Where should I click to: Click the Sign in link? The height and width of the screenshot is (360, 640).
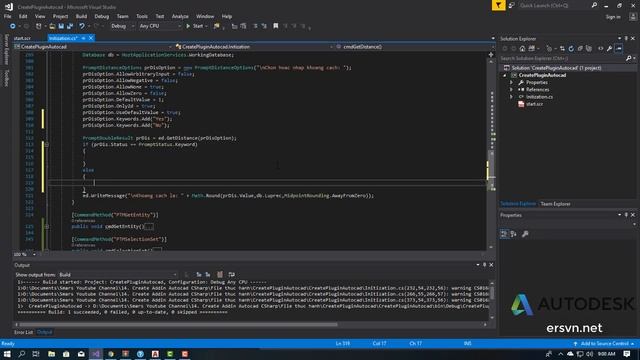(x=613, y=17)
